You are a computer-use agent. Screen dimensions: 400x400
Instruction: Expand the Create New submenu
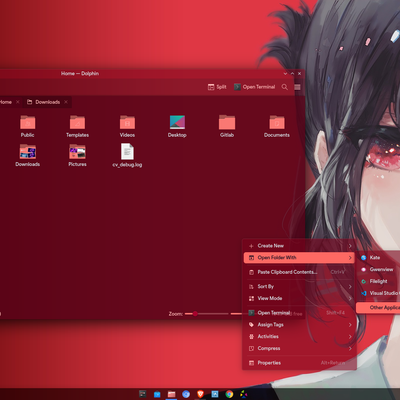click(x=299, y=246)
